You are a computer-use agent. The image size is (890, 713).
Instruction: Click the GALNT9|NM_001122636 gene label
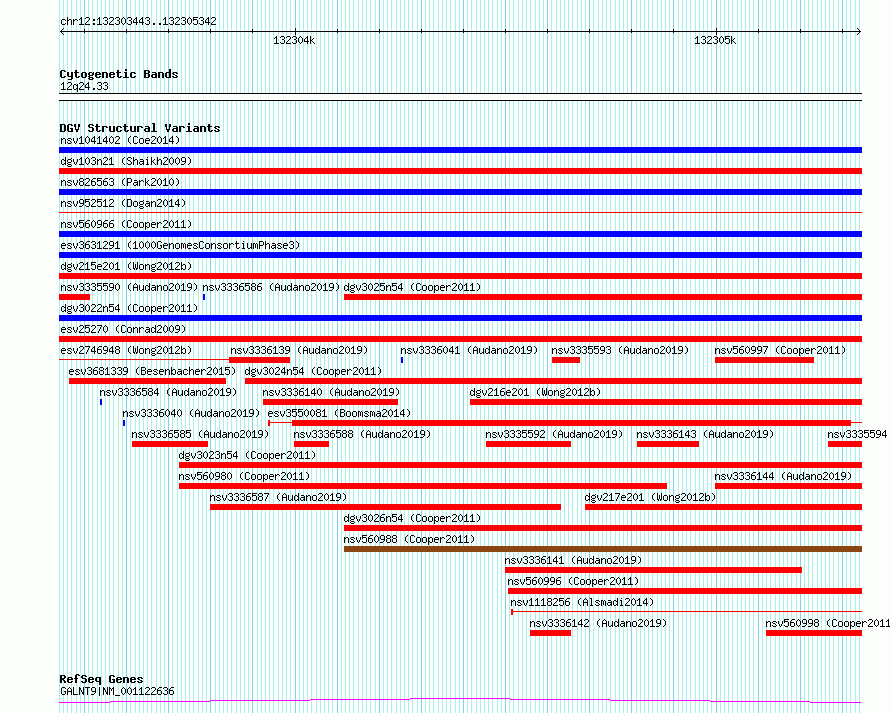point(117,691)
